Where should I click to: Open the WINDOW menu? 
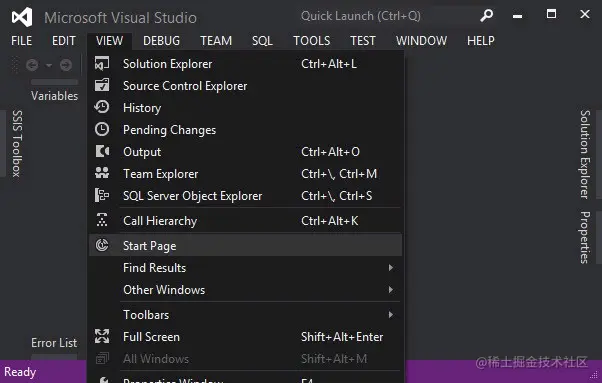click(x=422, y=41)
